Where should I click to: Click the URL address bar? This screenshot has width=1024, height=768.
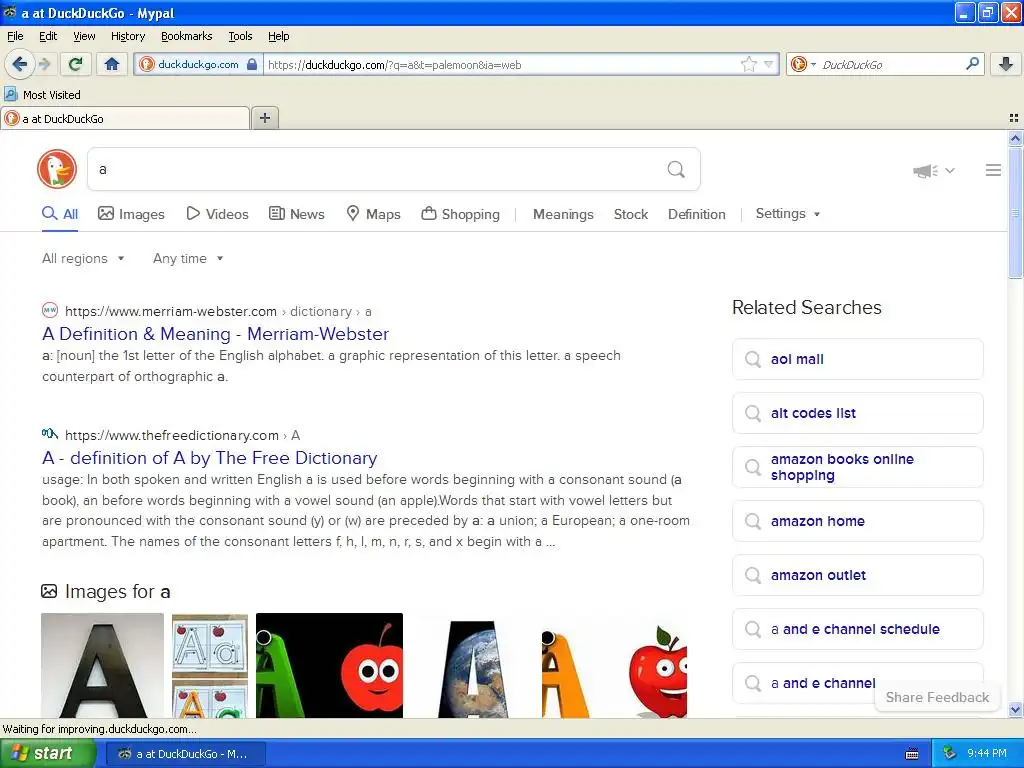503,64
